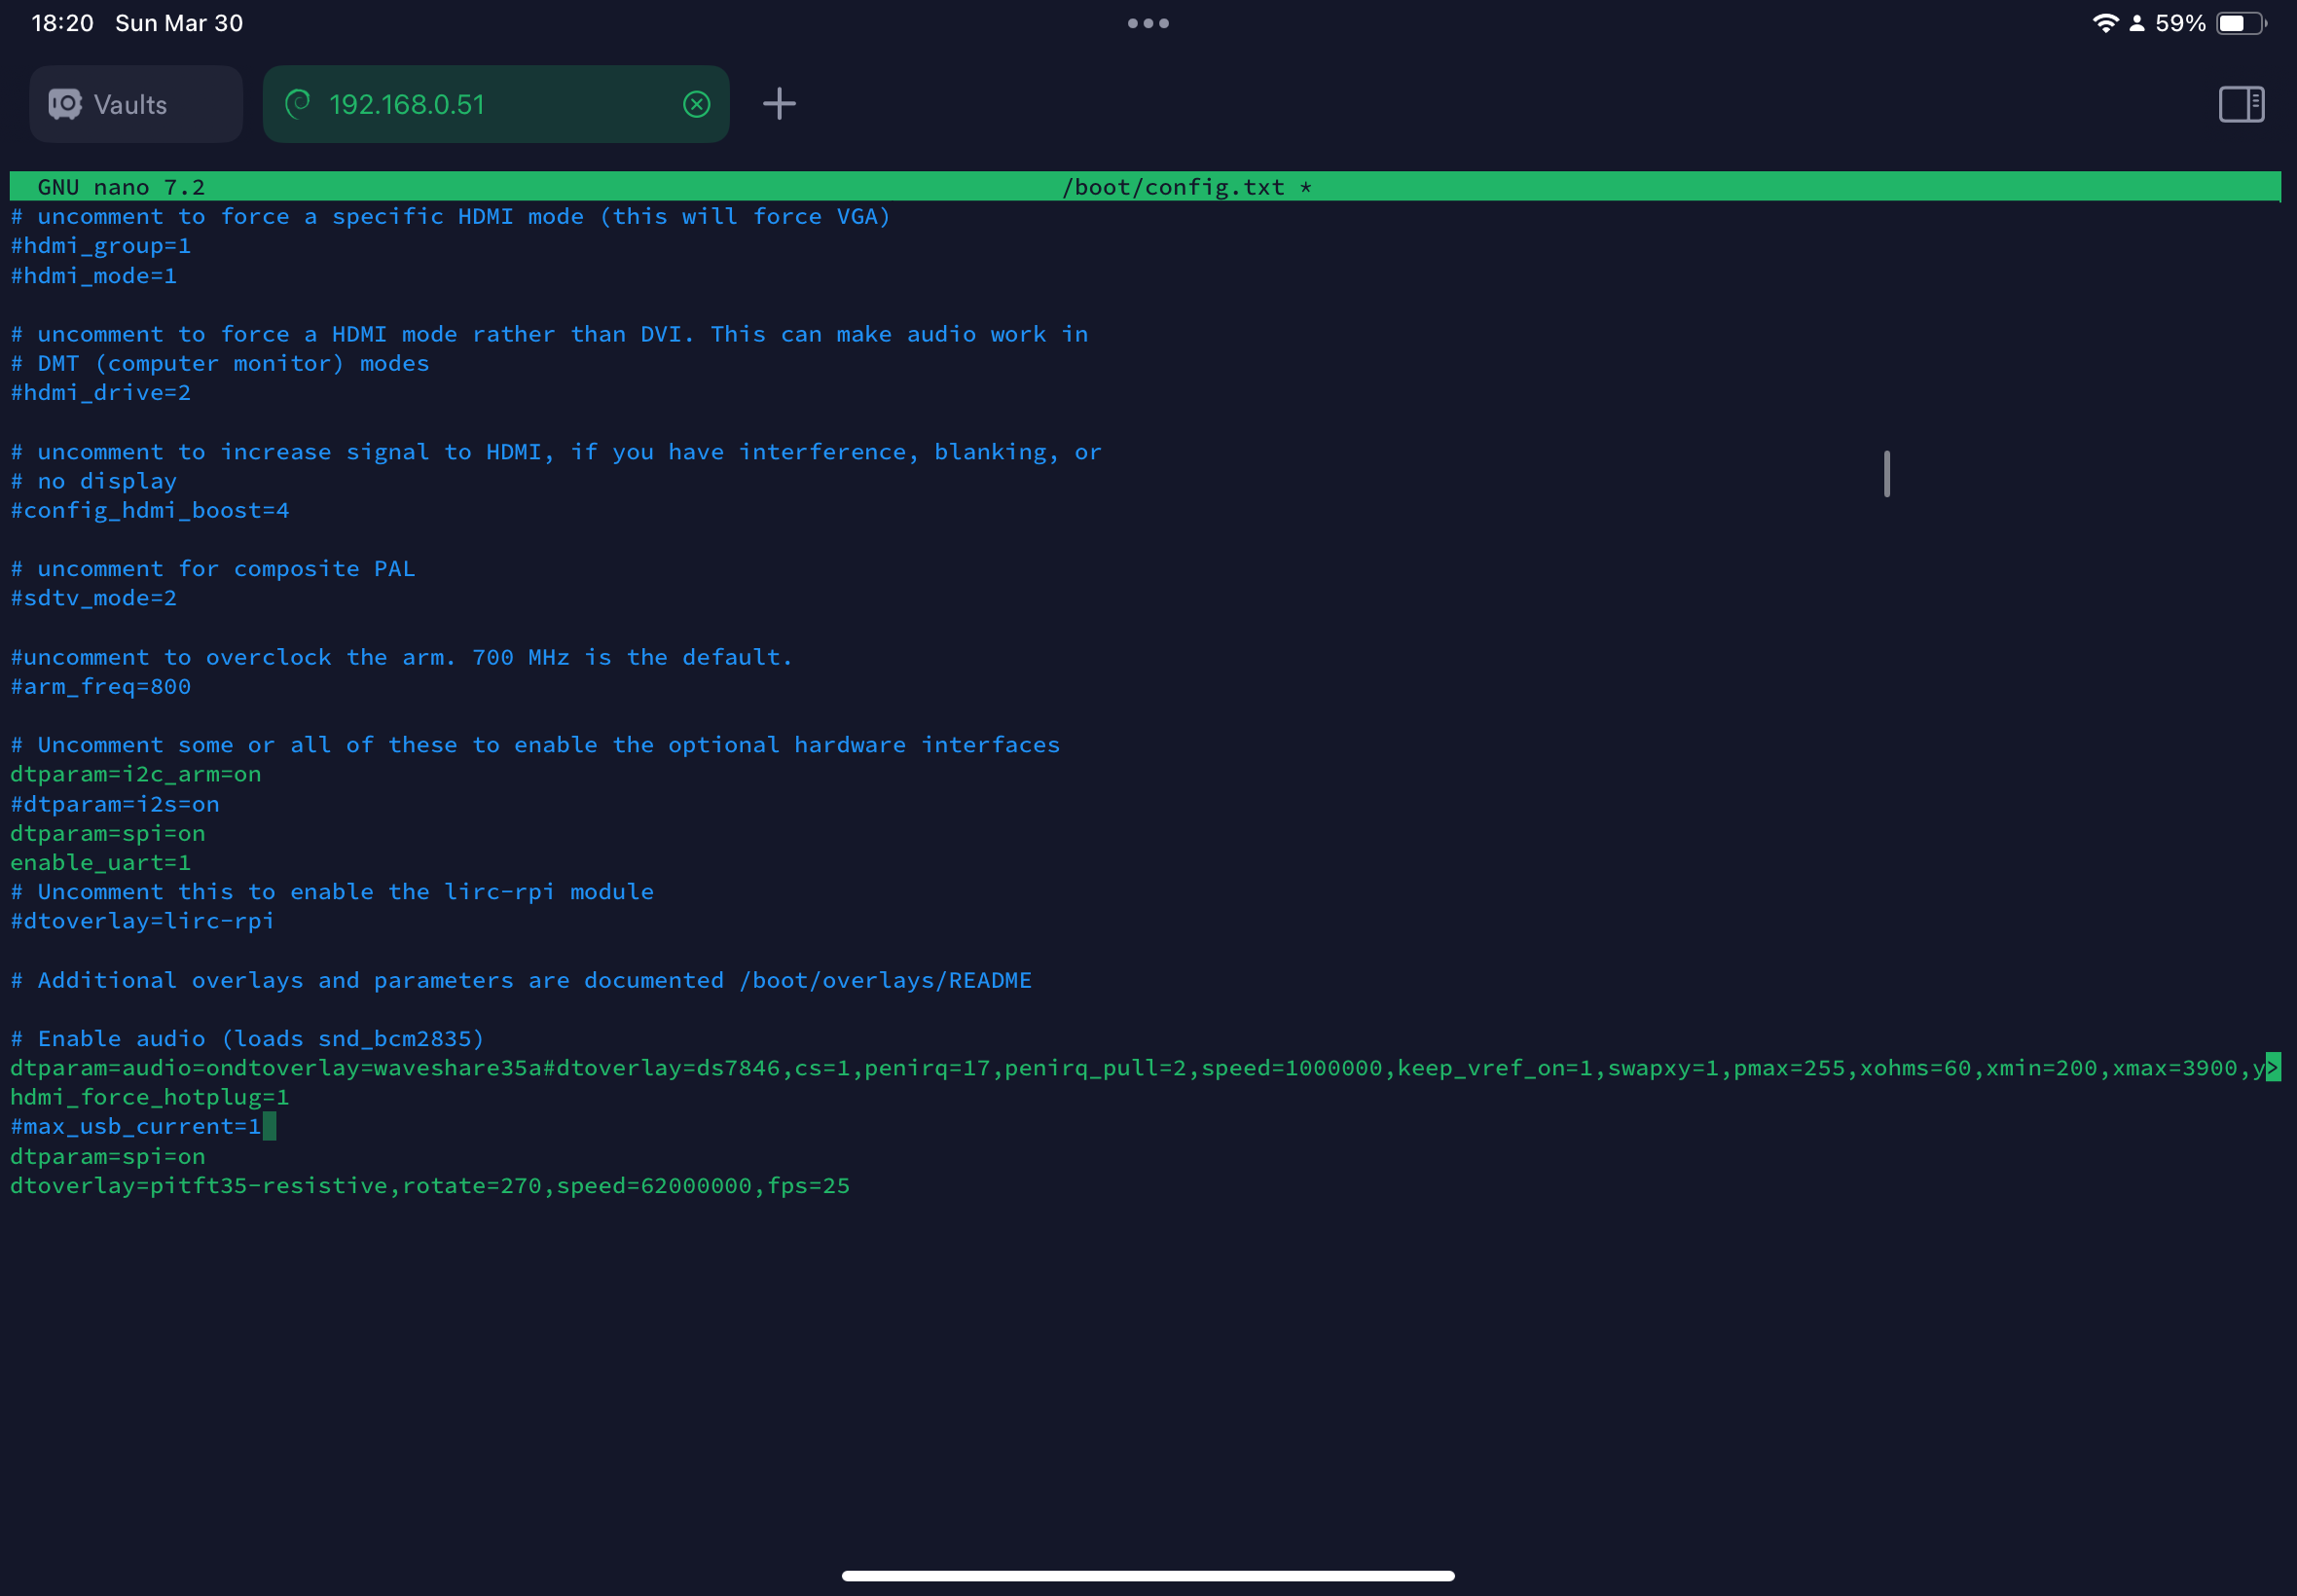Select the 192.168.0.51 terminal tab
The height and width of the screenshot is (1596, 2297).
click(496, 104)
